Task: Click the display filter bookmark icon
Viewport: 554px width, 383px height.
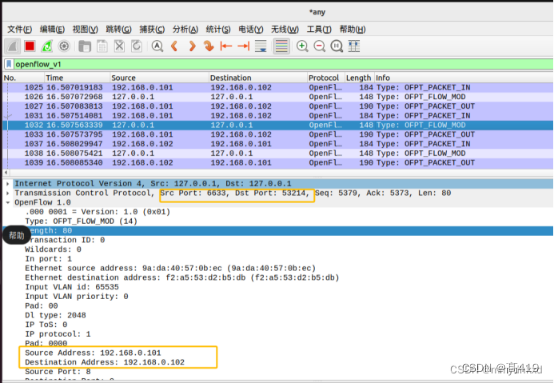Action: [9, 64]
